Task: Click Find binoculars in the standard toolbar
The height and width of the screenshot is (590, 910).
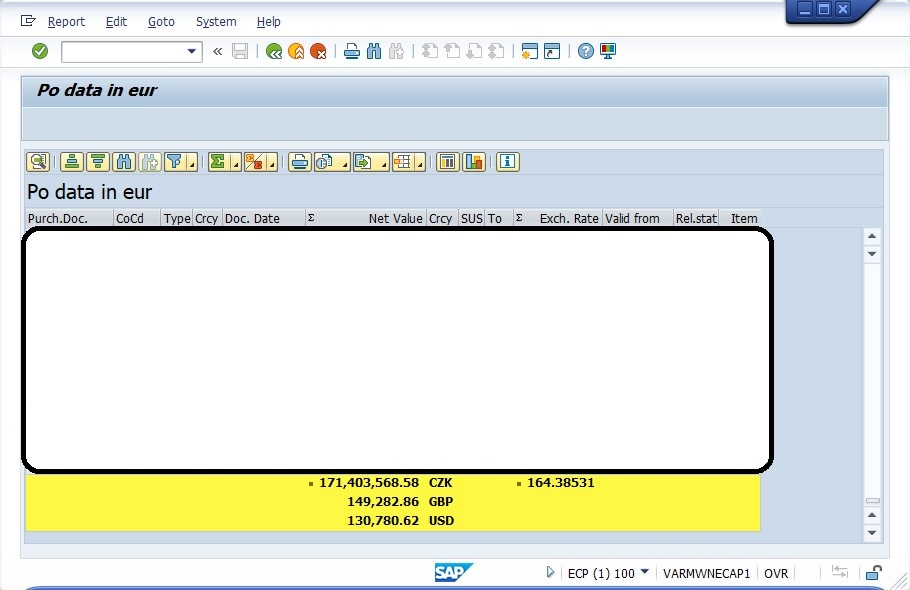Action: tap(374, 51)
